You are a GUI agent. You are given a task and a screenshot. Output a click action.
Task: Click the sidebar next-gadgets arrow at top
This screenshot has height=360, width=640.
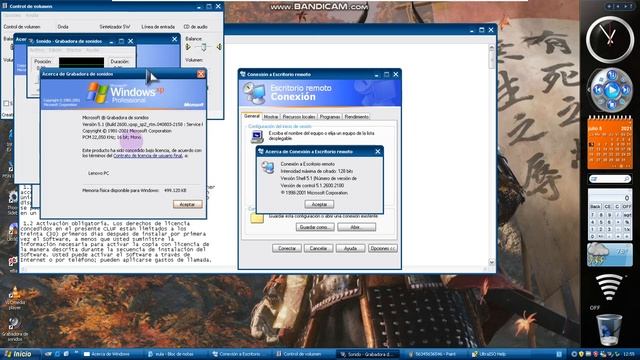point(627,6)
